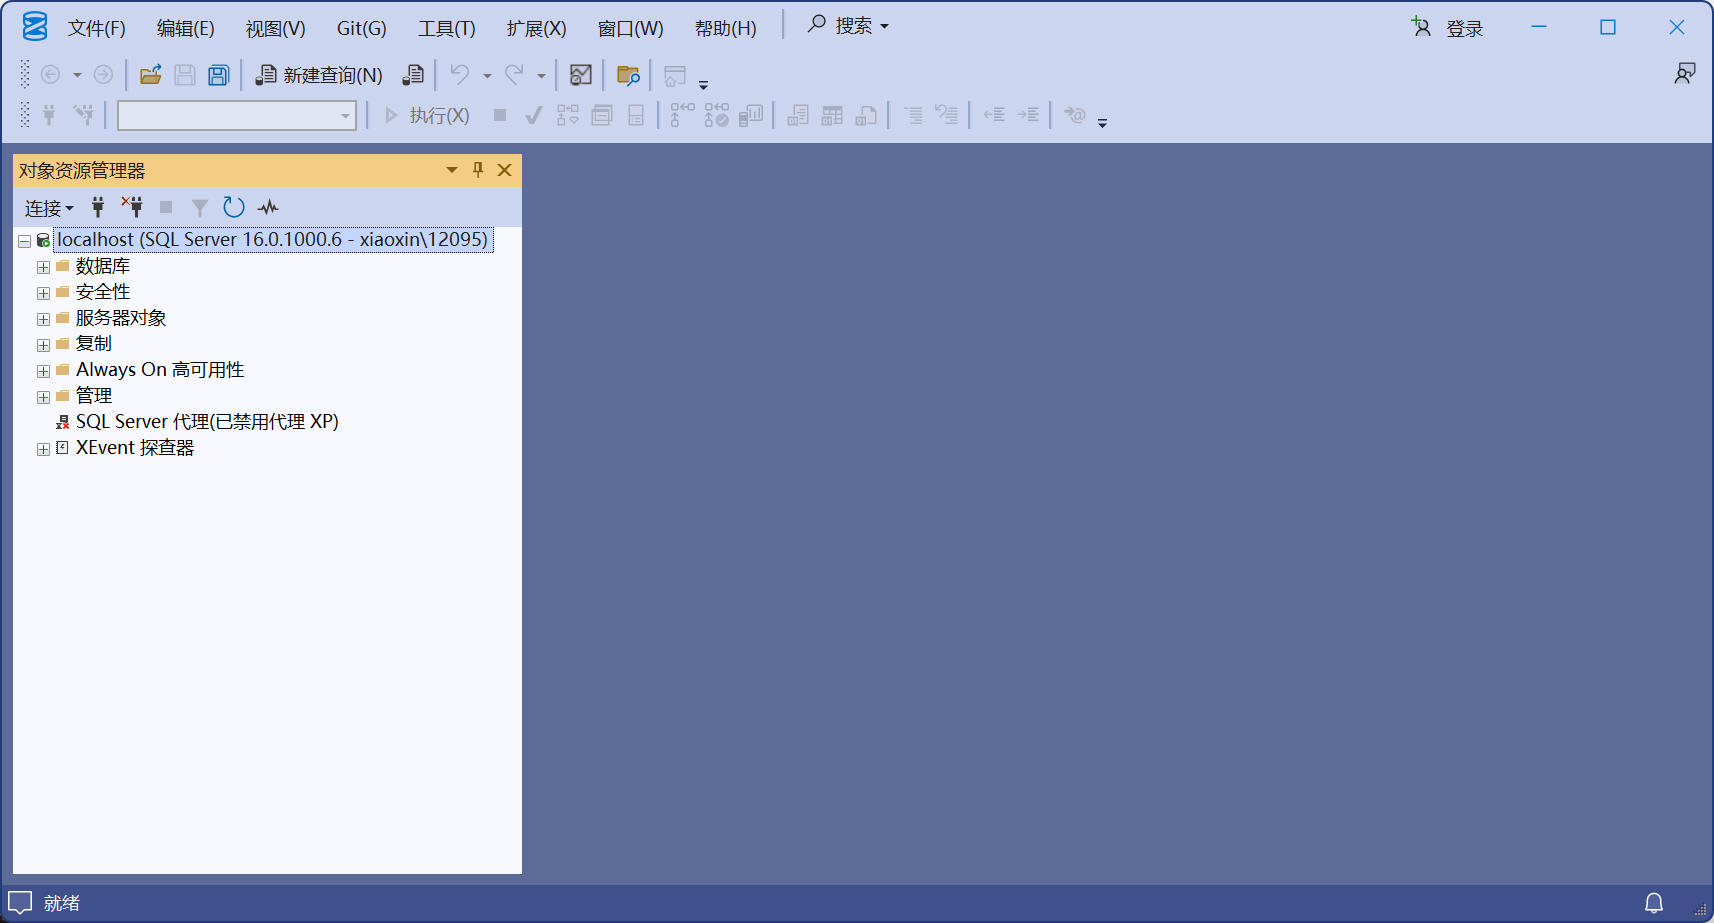Open the 视图(V) menu
Image resolution: width=1714 pixels, height=923 pixels.
pyautogui.click(x=276, y=28)
